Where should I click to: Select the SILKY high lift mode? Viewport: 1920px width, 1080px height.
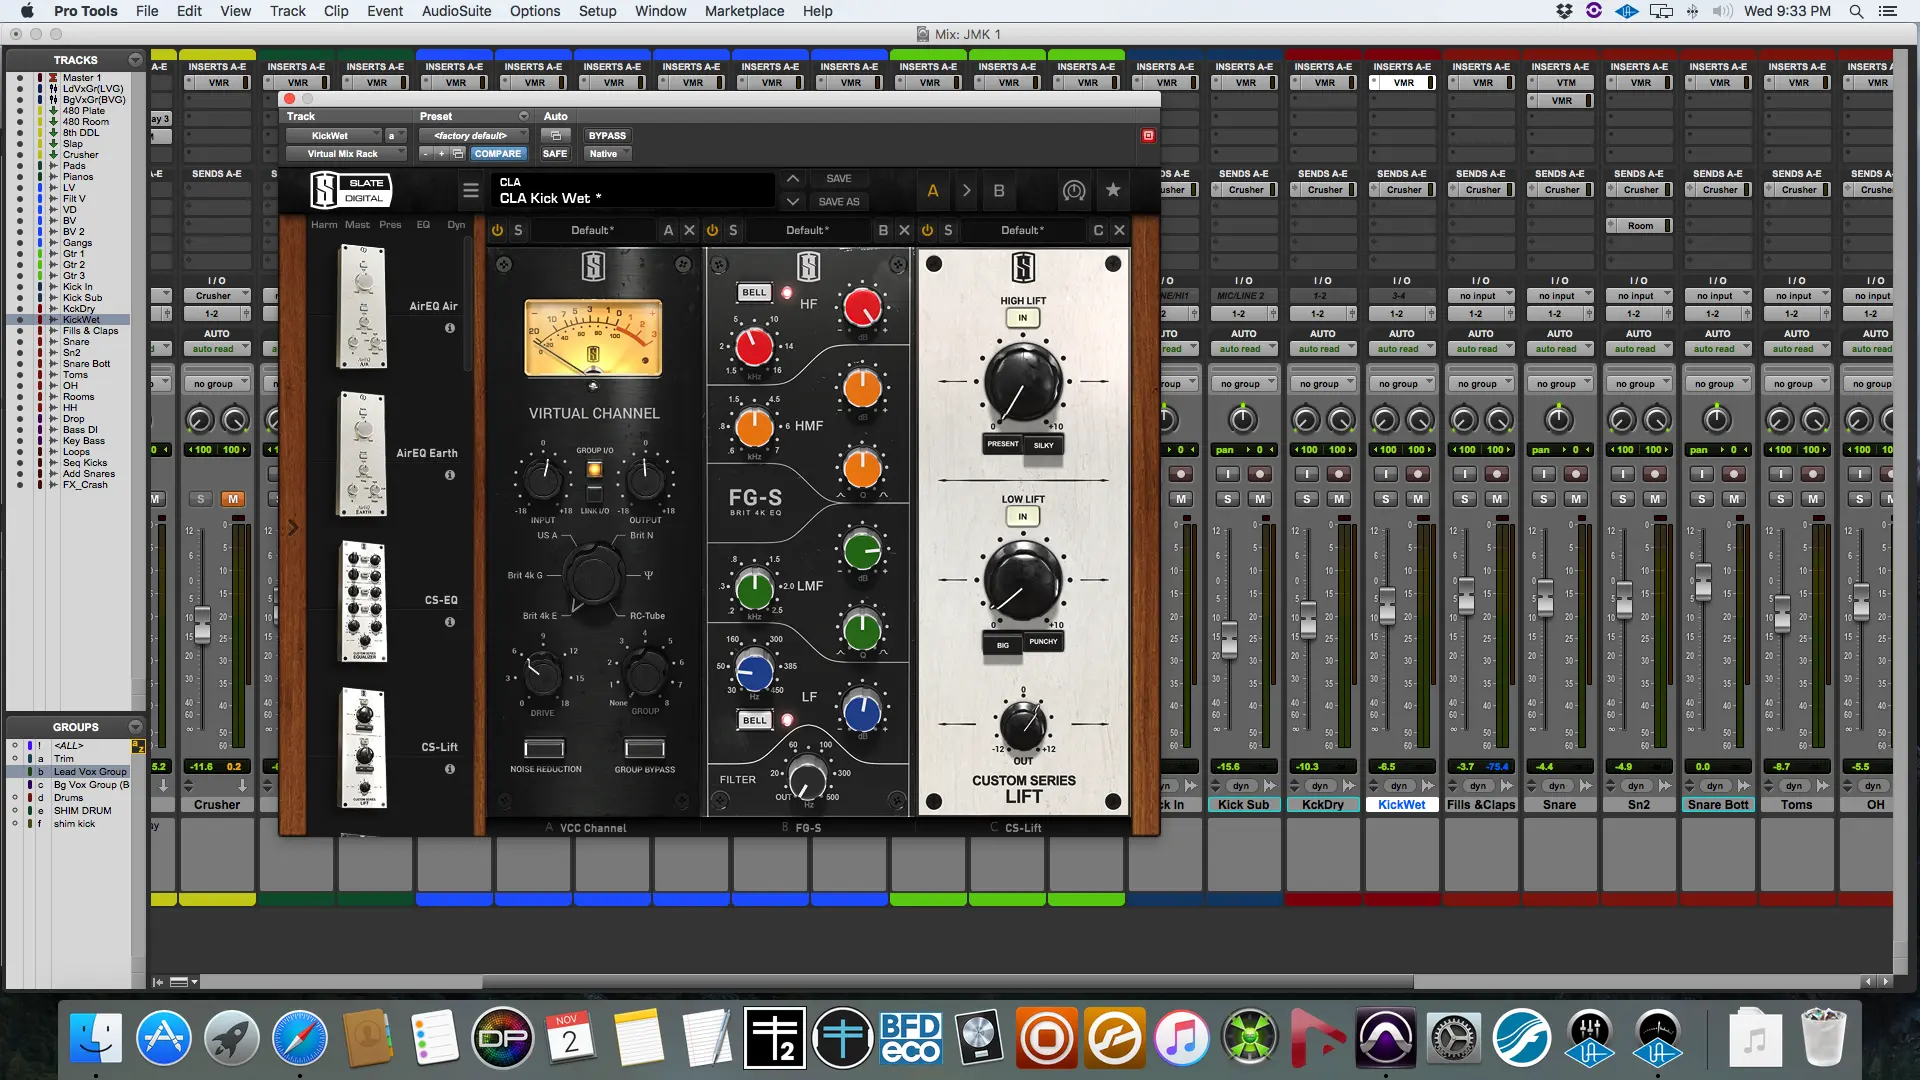point(1043,445)
